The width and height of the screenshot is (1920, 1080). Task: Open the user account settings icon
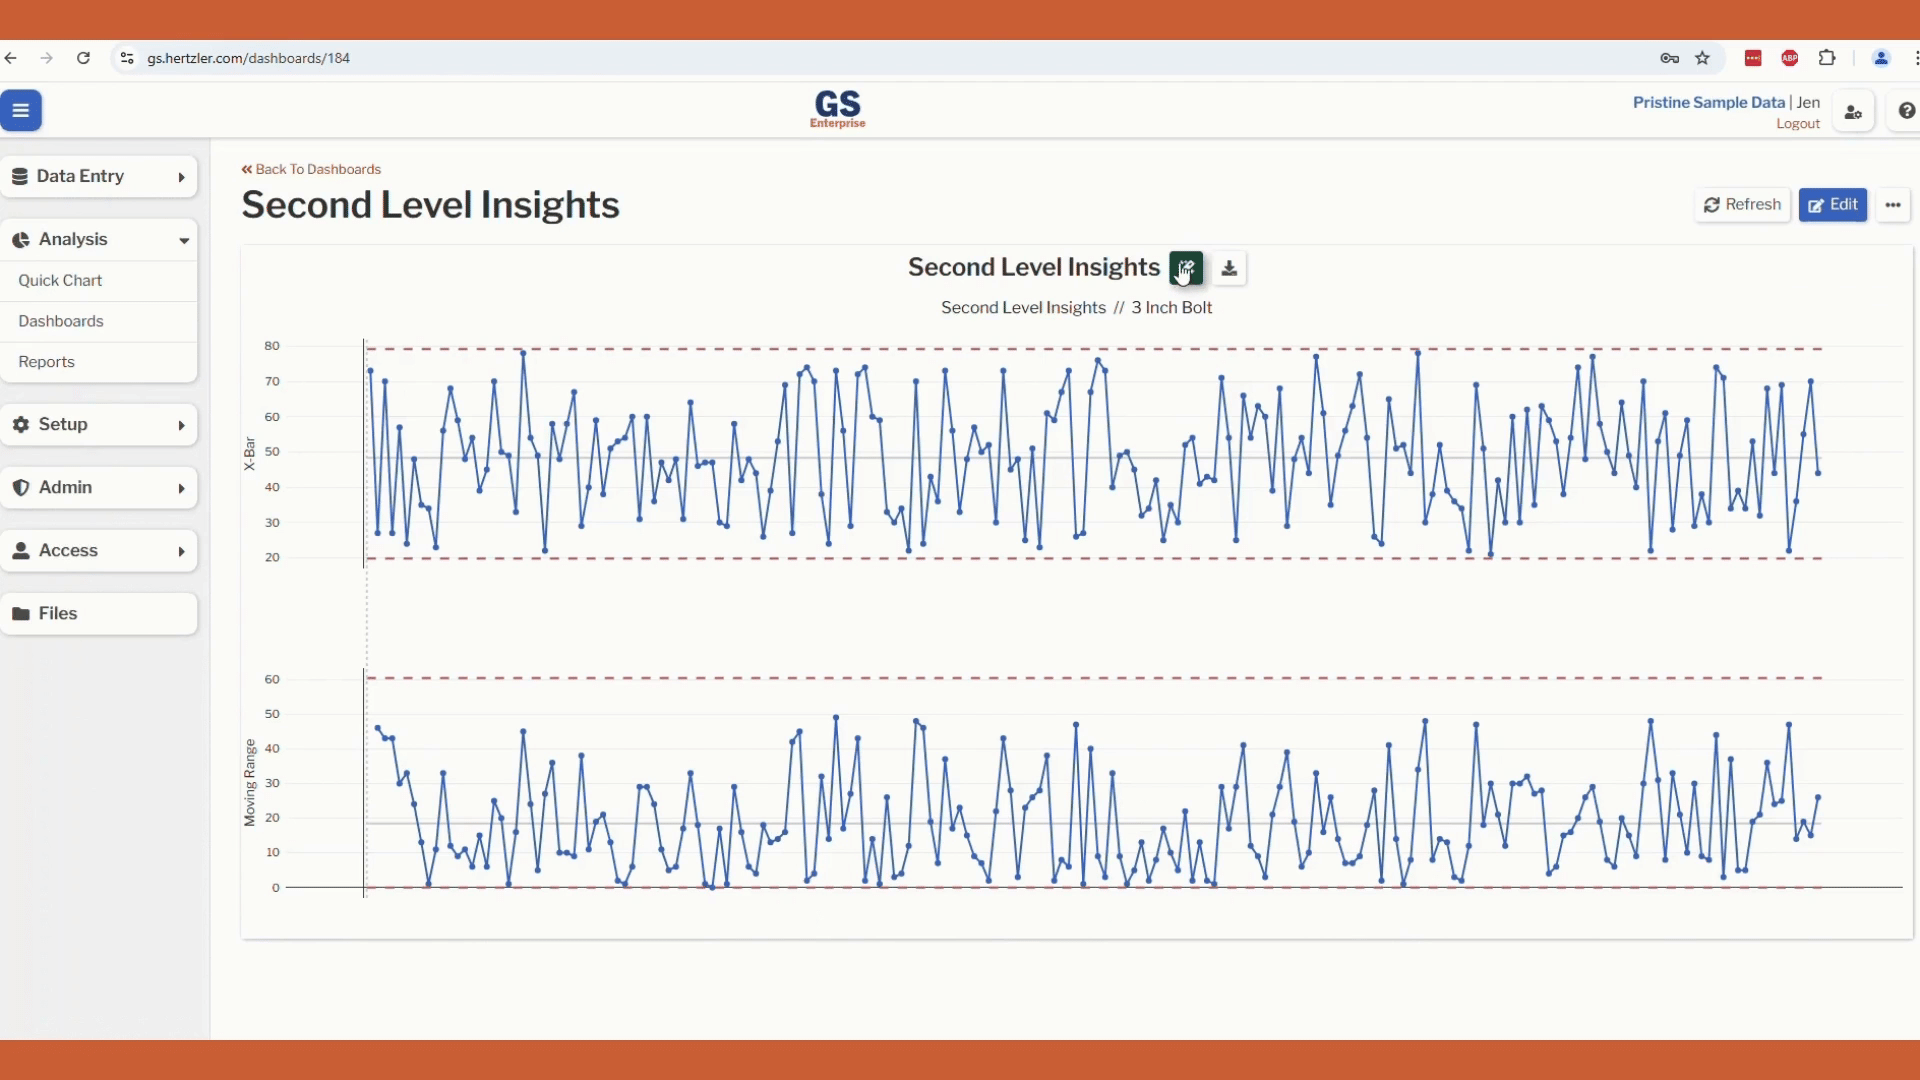point(1853,112)
